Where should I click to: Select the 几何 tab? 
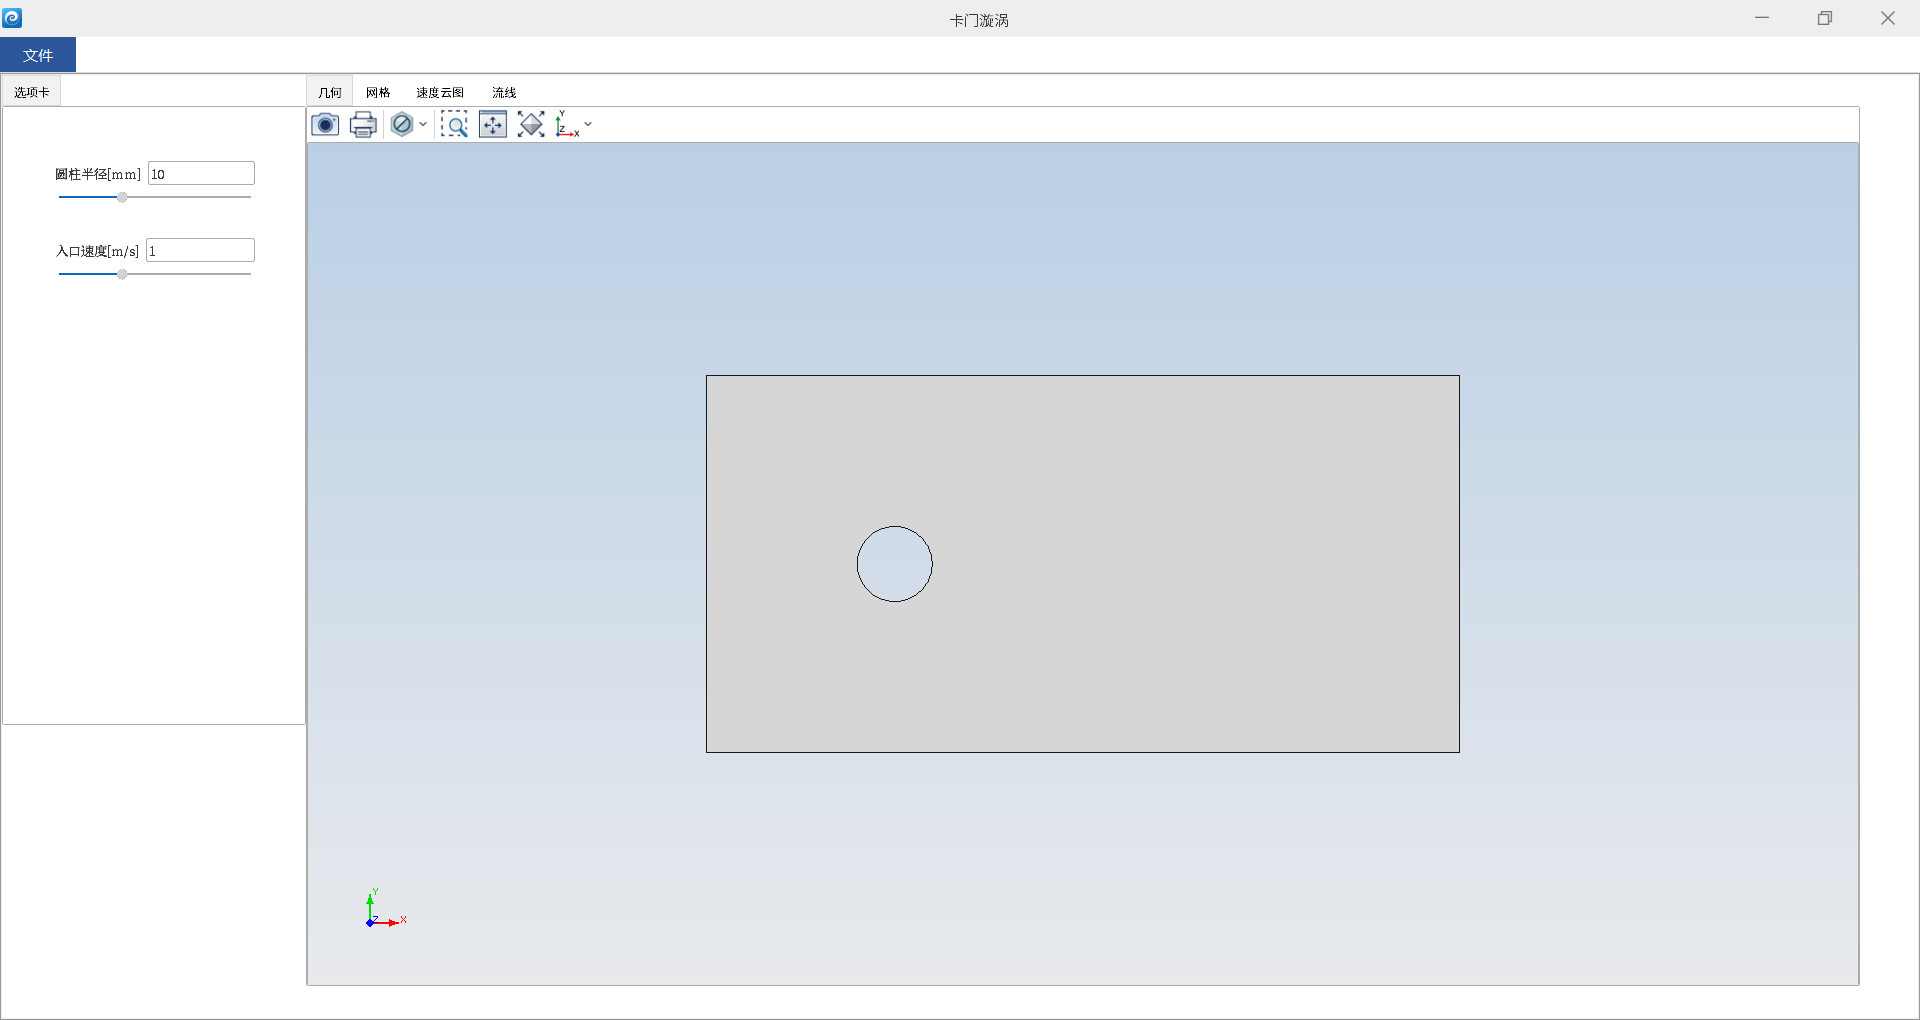click(x=330, y=93)
